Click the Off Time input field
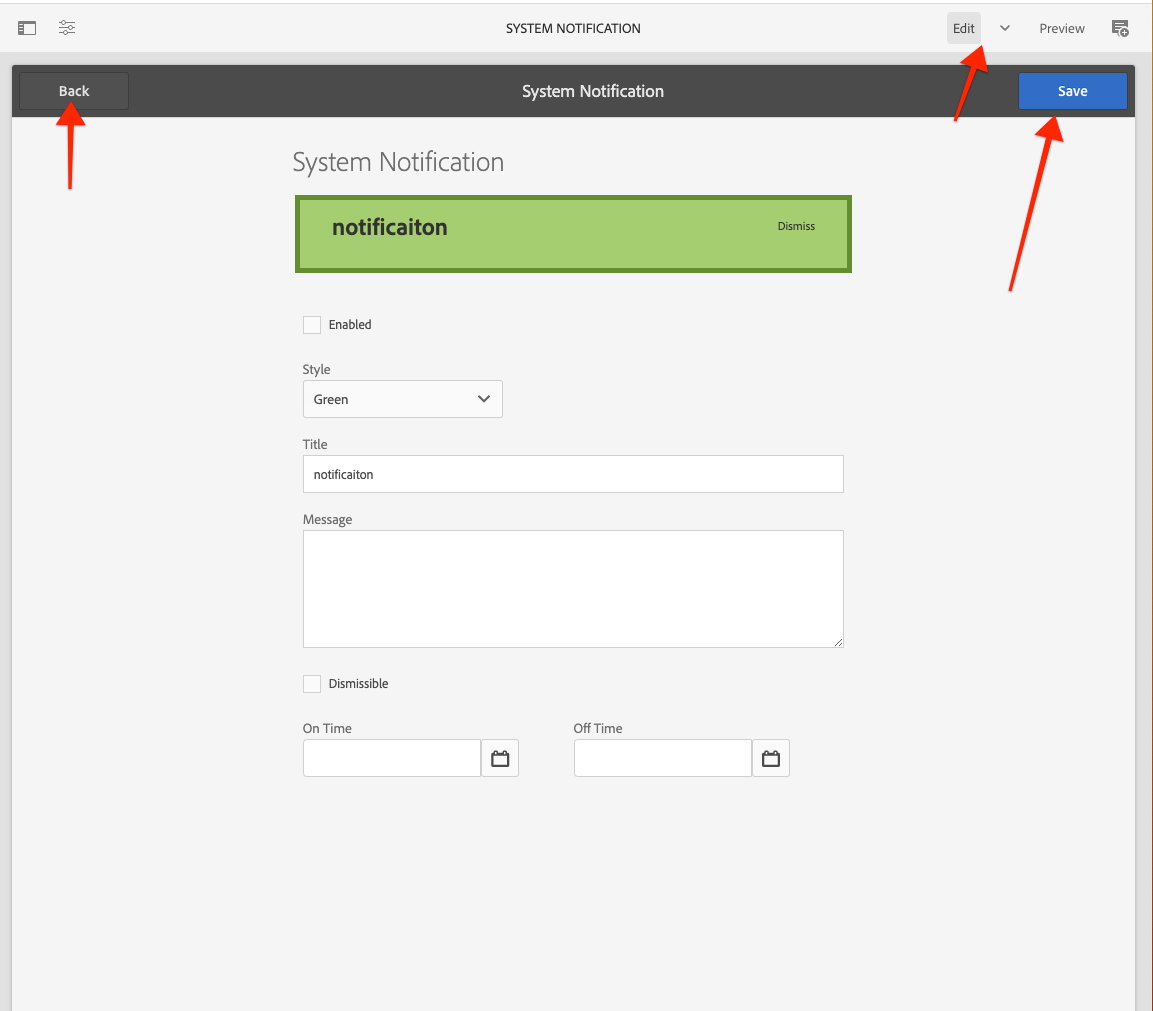The image size is (1153, 1011). [x=662, y=758]
